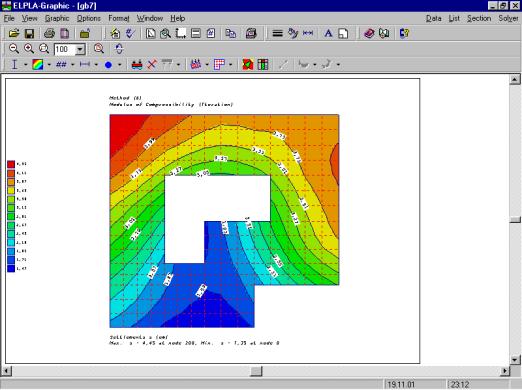This screenshot has height=390, width=522.
Task: Click the Section command
Action: pos(479,18)
